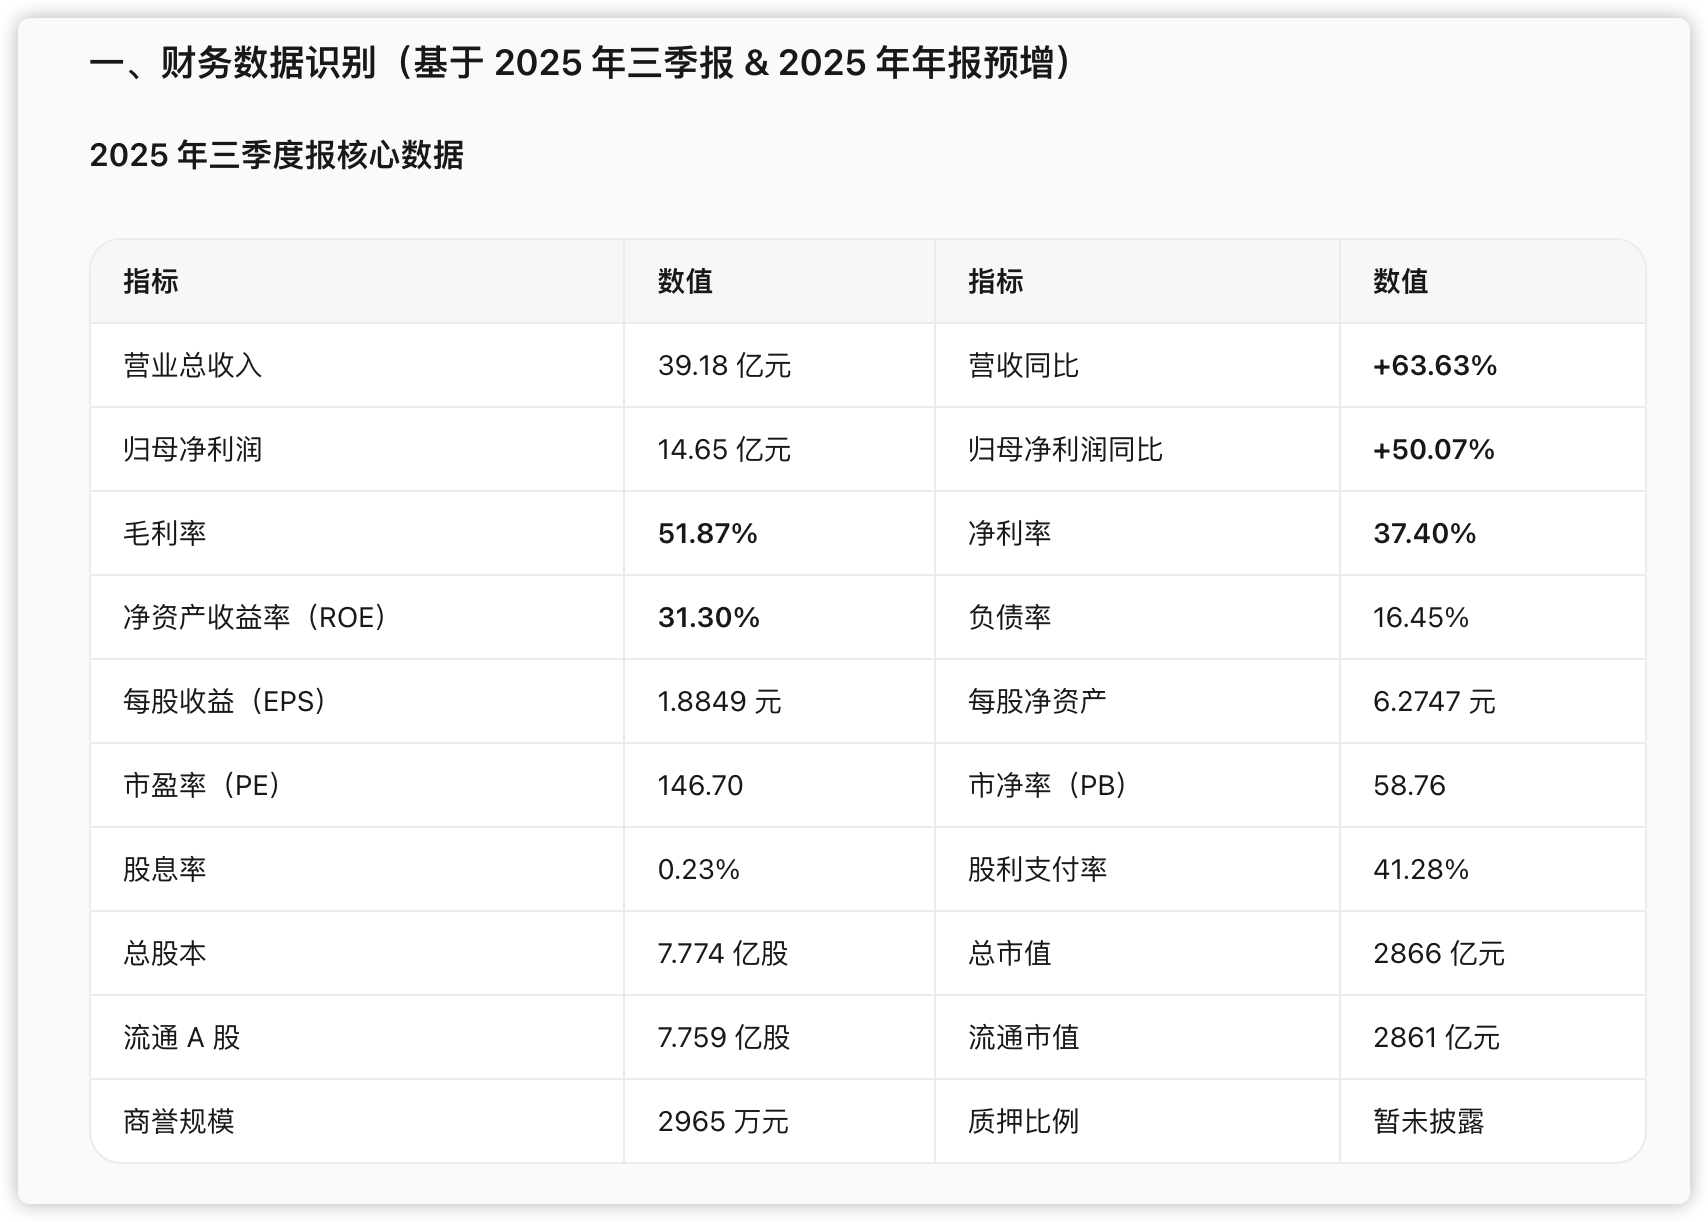This screenshot has height=1222, width=1708.
Task: Click the 负债率 label
Action: pos(1009,617)
